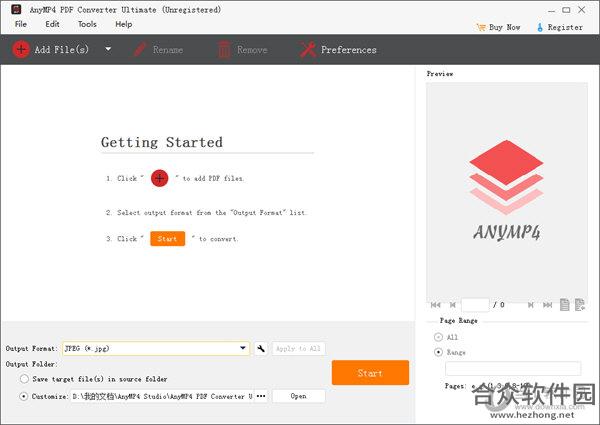The image size is (600, 425).
Task: Click the Rename pencil toolbar item
Action: (158, 49)
